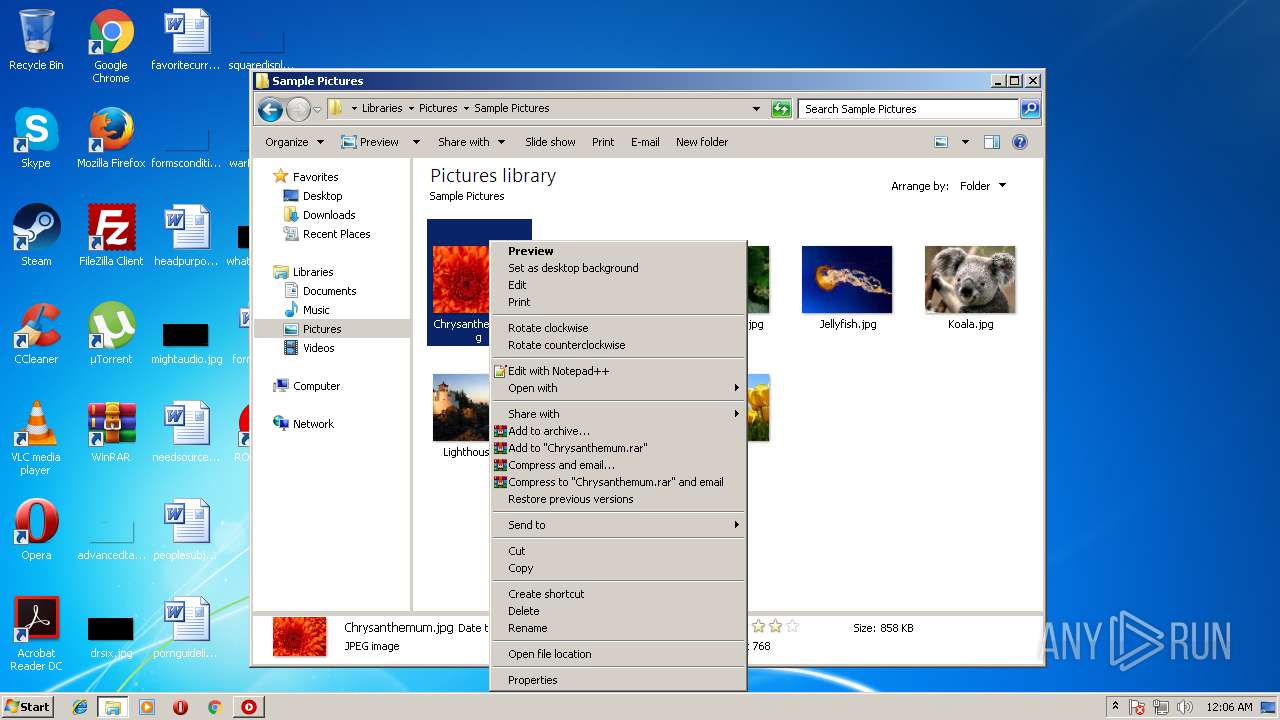Open the Recycle Bin desktop icon
The image size is (1280, 720).
point(36,40)
